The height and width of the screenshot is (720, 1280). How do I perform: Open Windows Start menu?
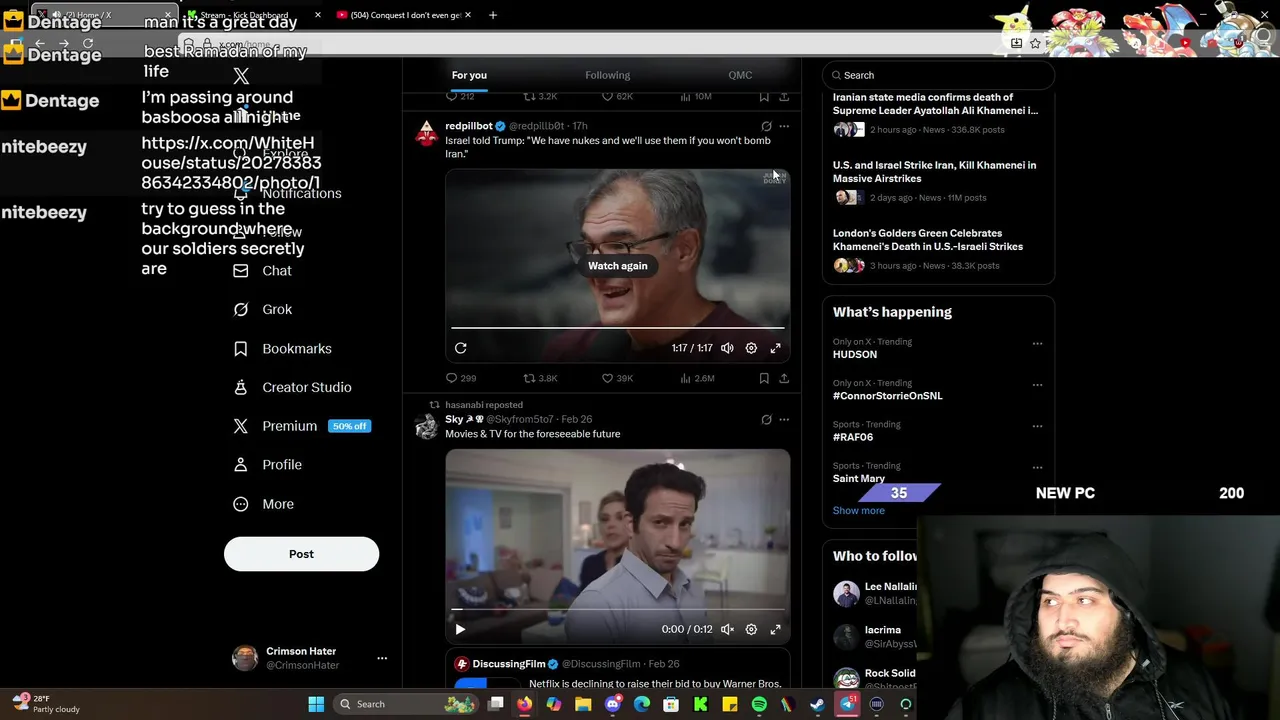[316, 704]
